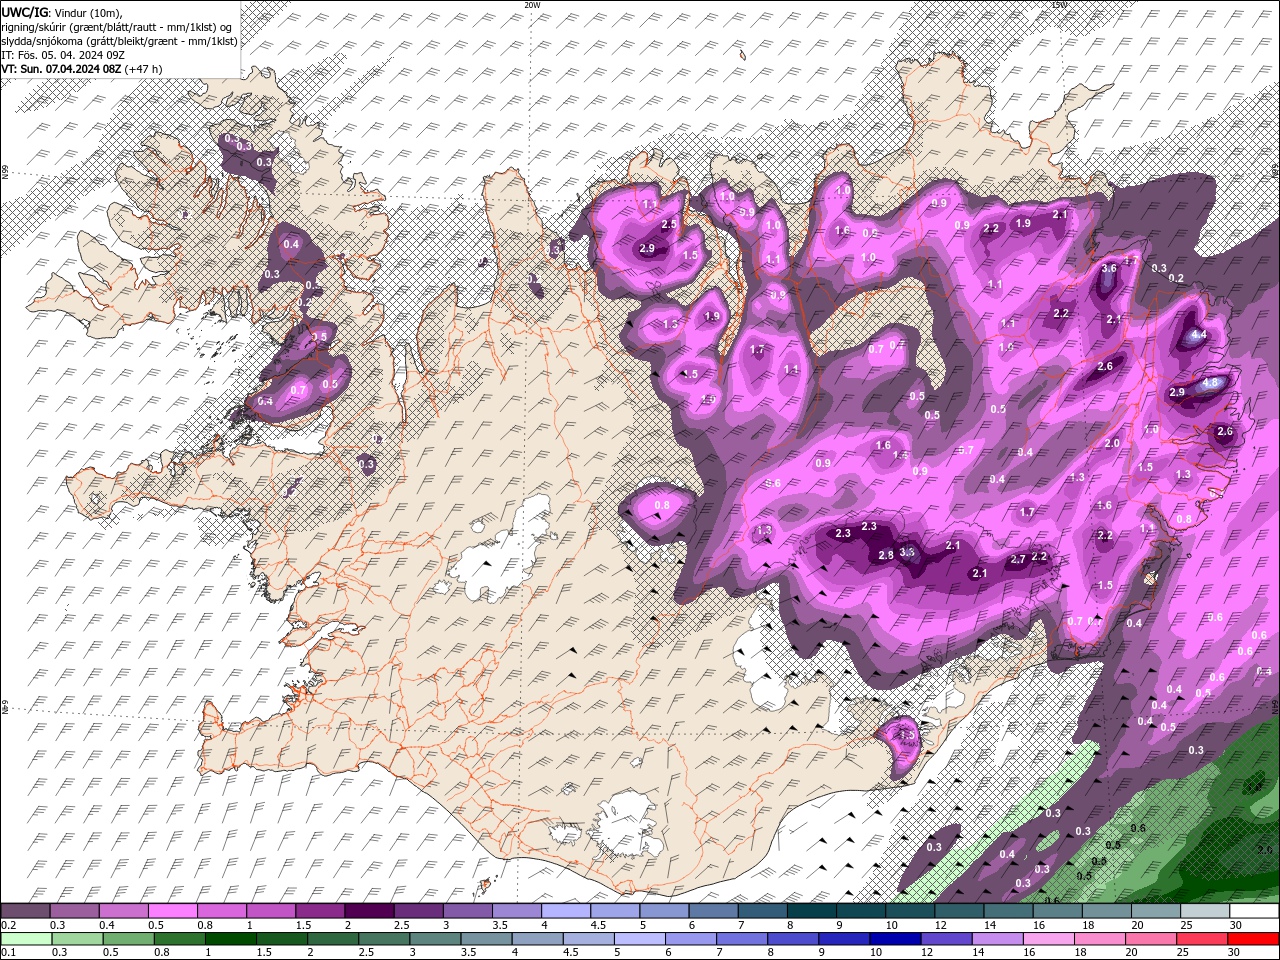This screenshot has height=960, width=1280.
Task: Click the UWC/IG title text
Action: pos(25,11)
